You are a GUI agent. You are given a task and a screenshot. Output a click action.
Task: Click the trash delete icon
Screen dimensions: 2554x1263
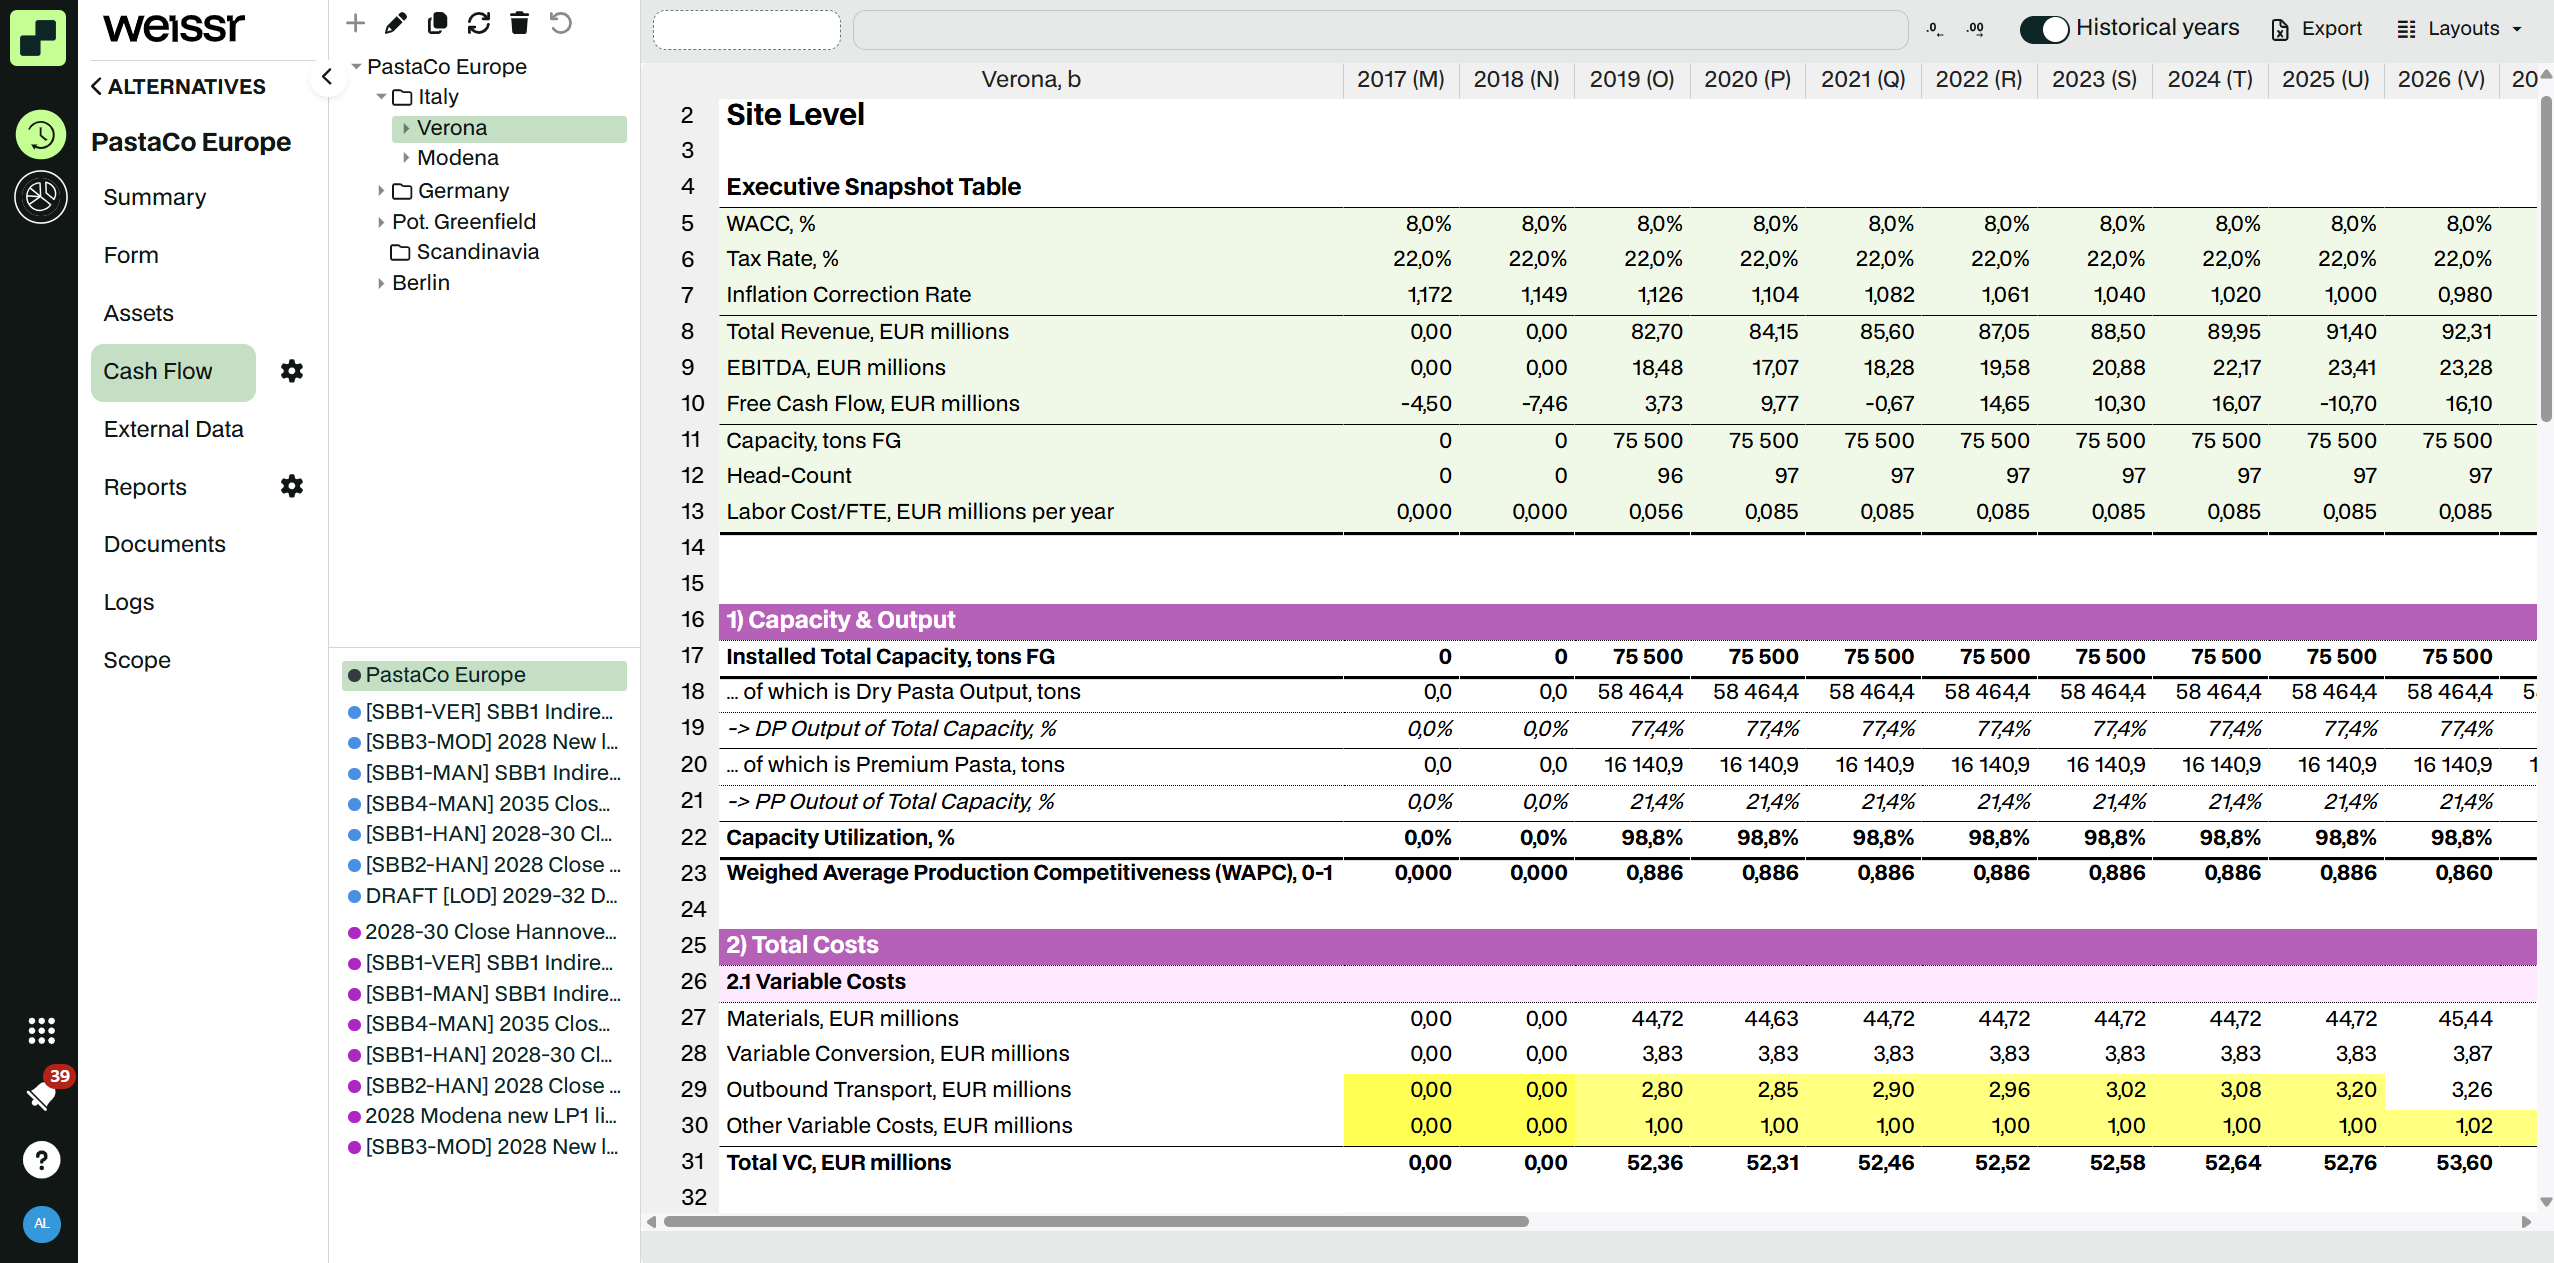[519, 23]
